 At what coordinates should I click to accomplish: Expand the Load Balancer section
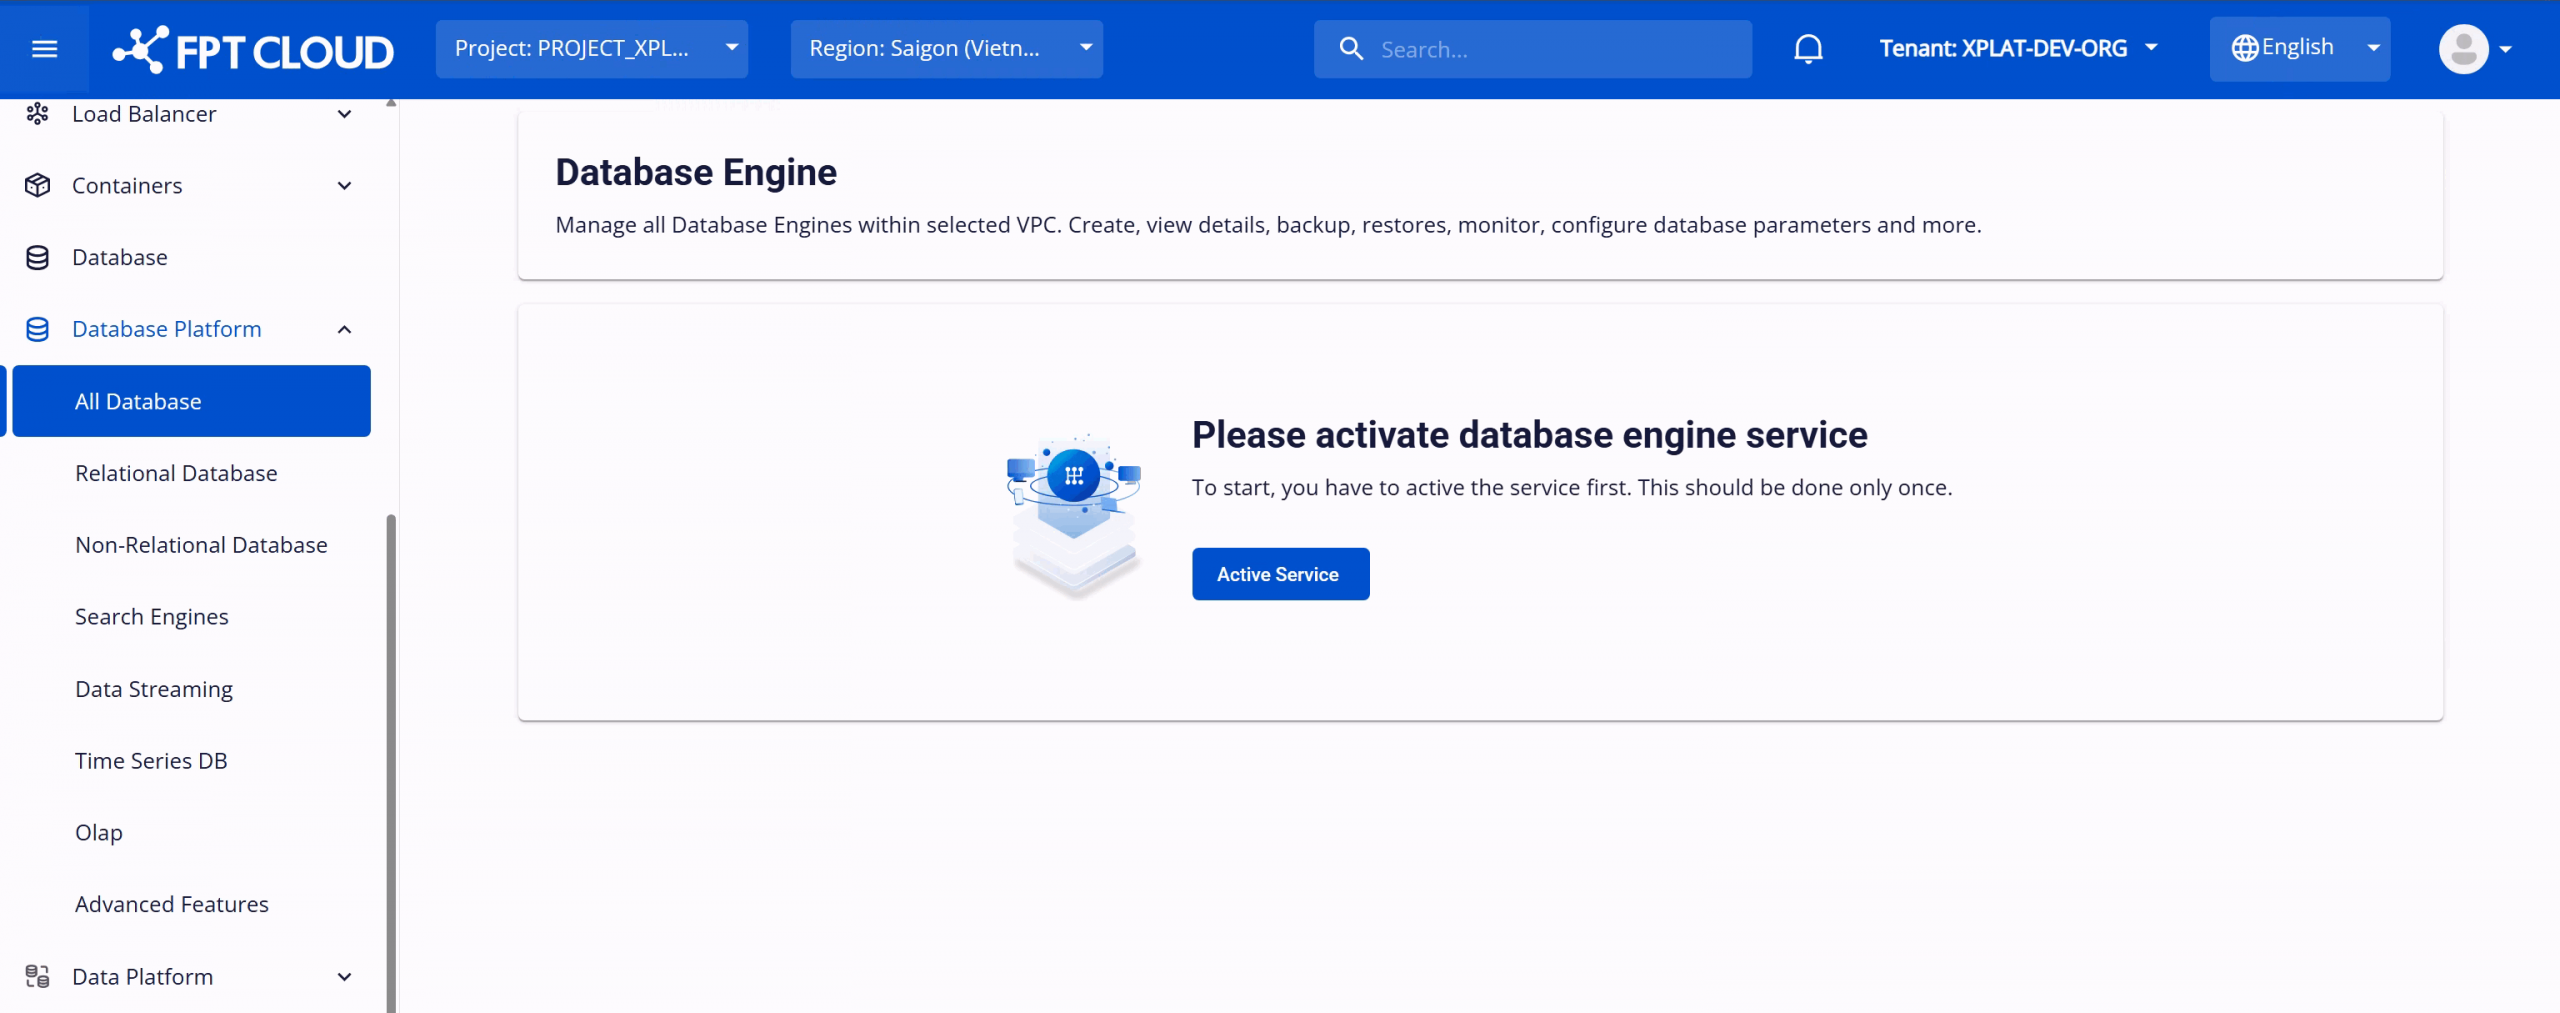click(x=344, y=115)
